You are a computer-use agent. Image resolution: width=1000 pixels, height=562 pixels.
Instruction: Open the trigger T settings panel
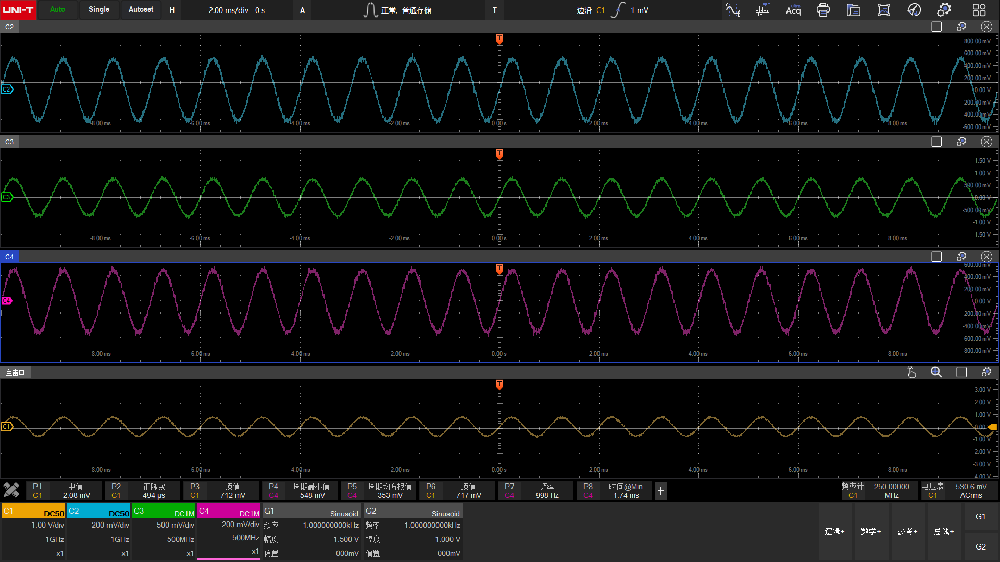(494, 10)
